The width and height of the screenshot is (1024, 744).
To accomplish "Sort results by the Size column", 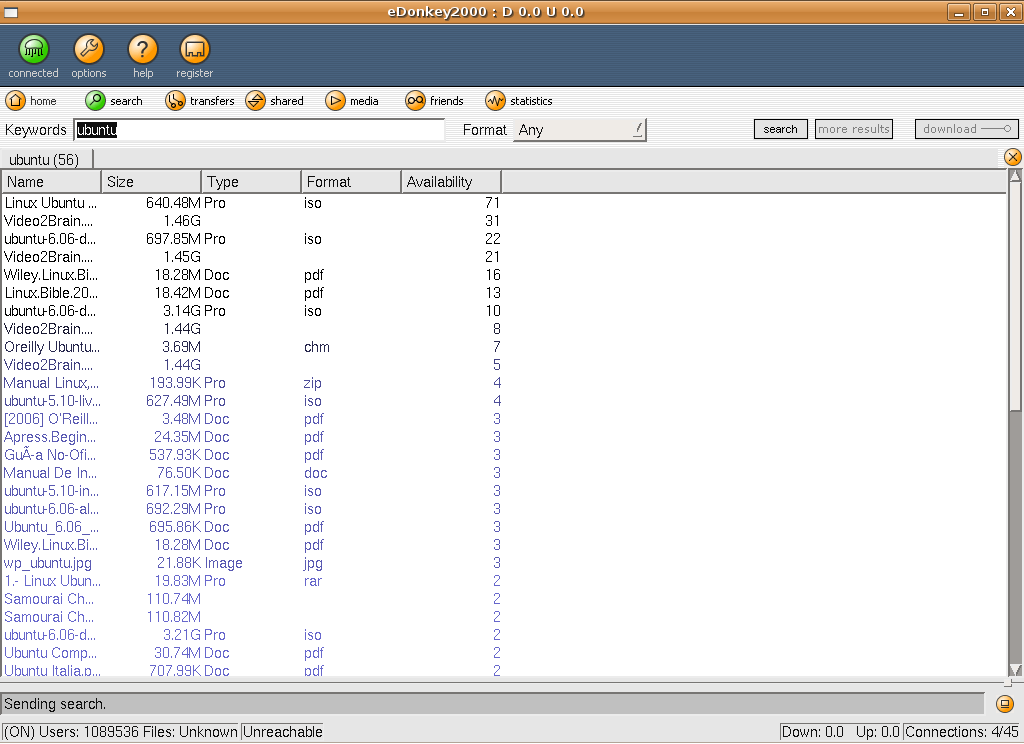I will (x=151, y=182).
